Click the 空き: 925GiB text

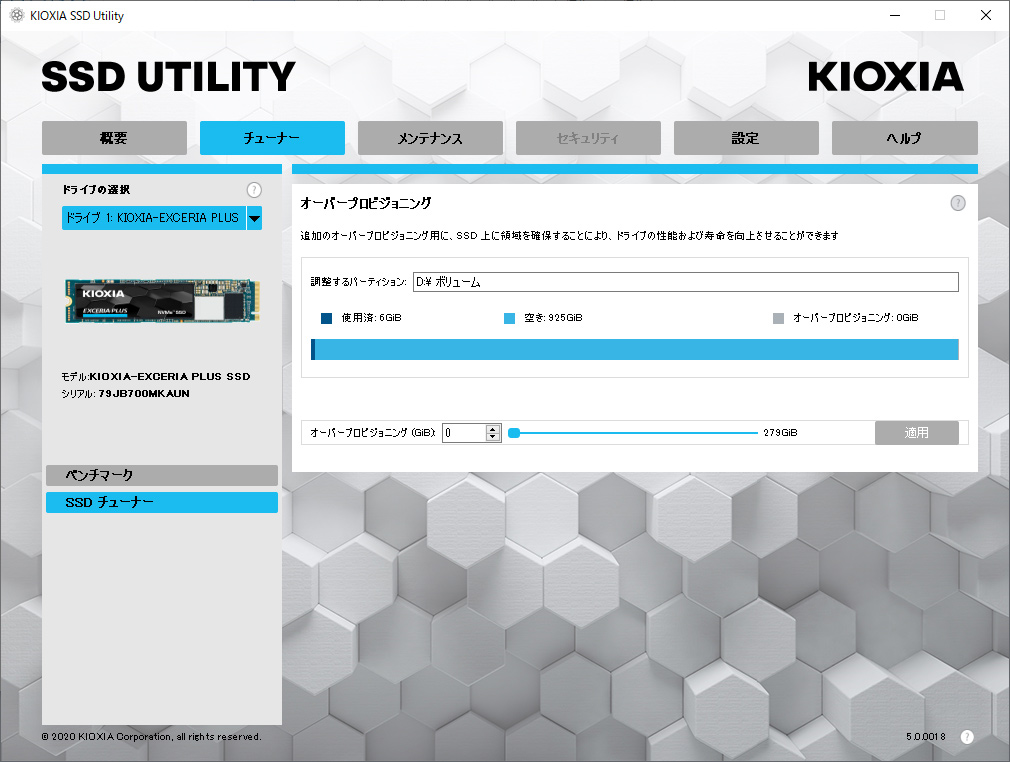pyautogui.click(x=553, y=318)
